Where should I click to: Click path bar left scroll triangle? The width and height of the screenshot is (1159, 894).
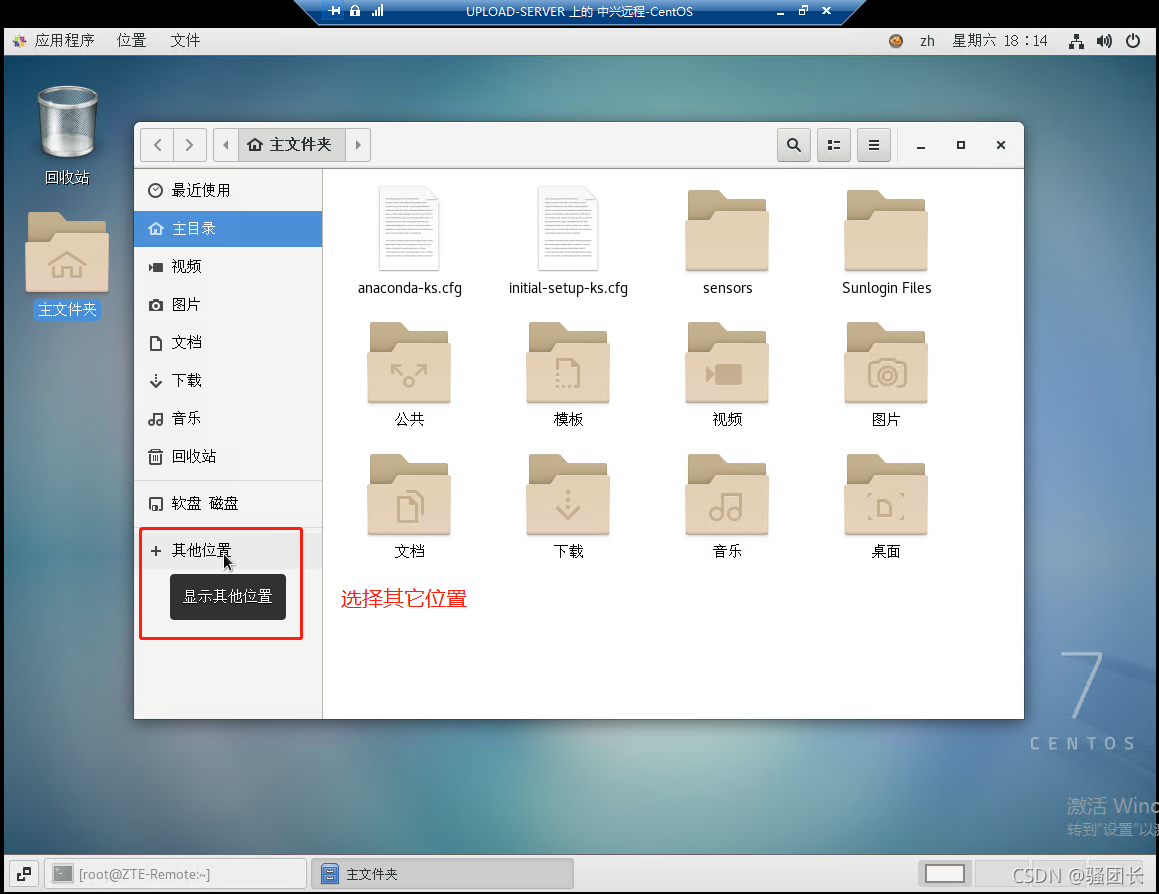pos(225,145)
